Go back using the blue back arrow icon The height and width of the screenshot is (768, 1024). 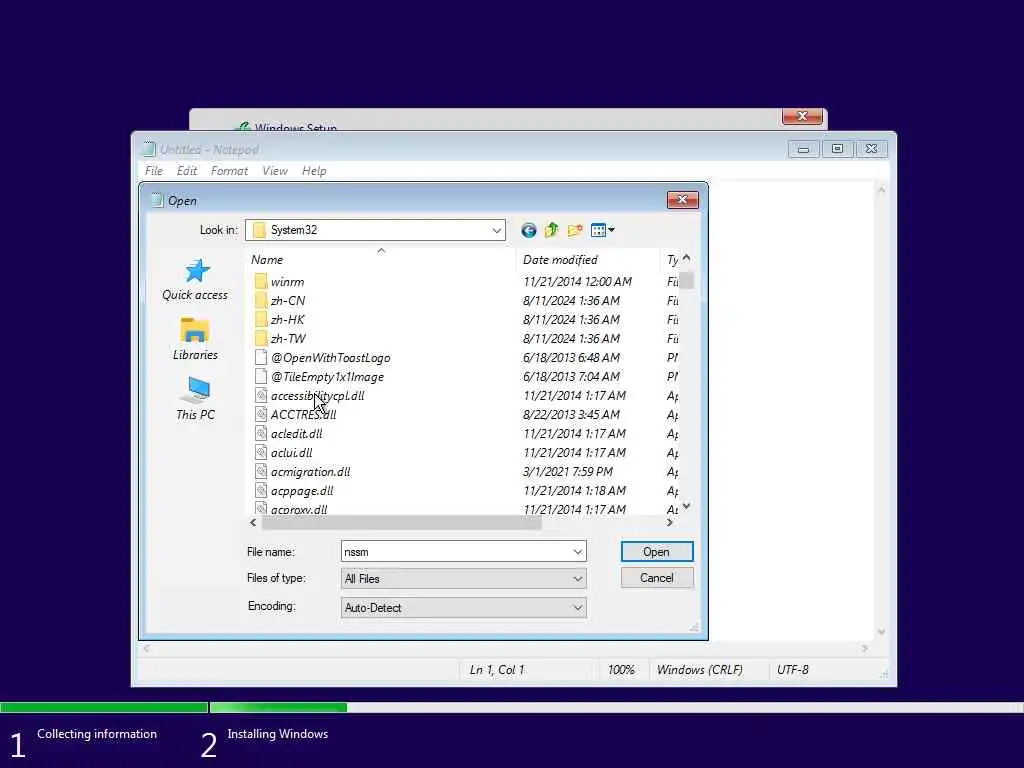pyautogui.click(x=528, y=230)
